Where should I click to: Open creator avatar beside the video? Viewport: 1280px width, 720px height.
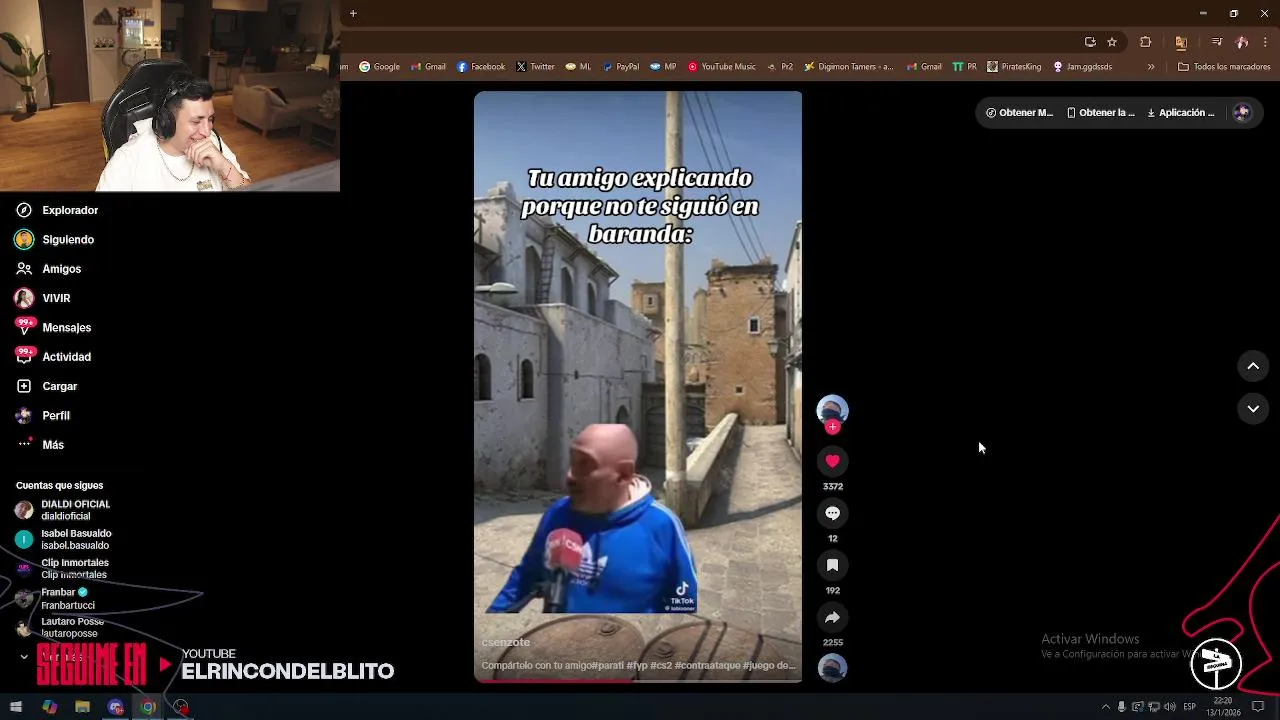832,410
